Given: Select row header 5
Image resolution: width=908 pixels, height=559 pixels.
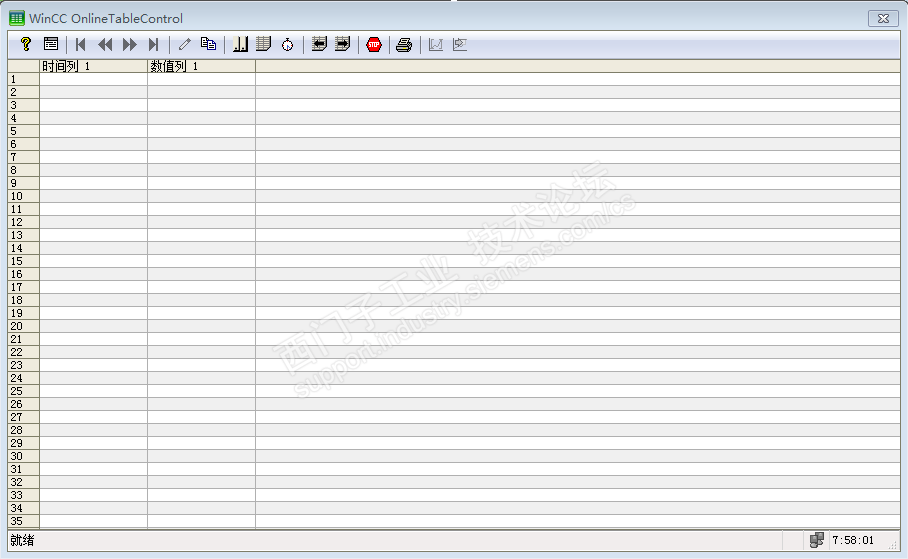Looking at the screenshot, I should click(24, 131).
